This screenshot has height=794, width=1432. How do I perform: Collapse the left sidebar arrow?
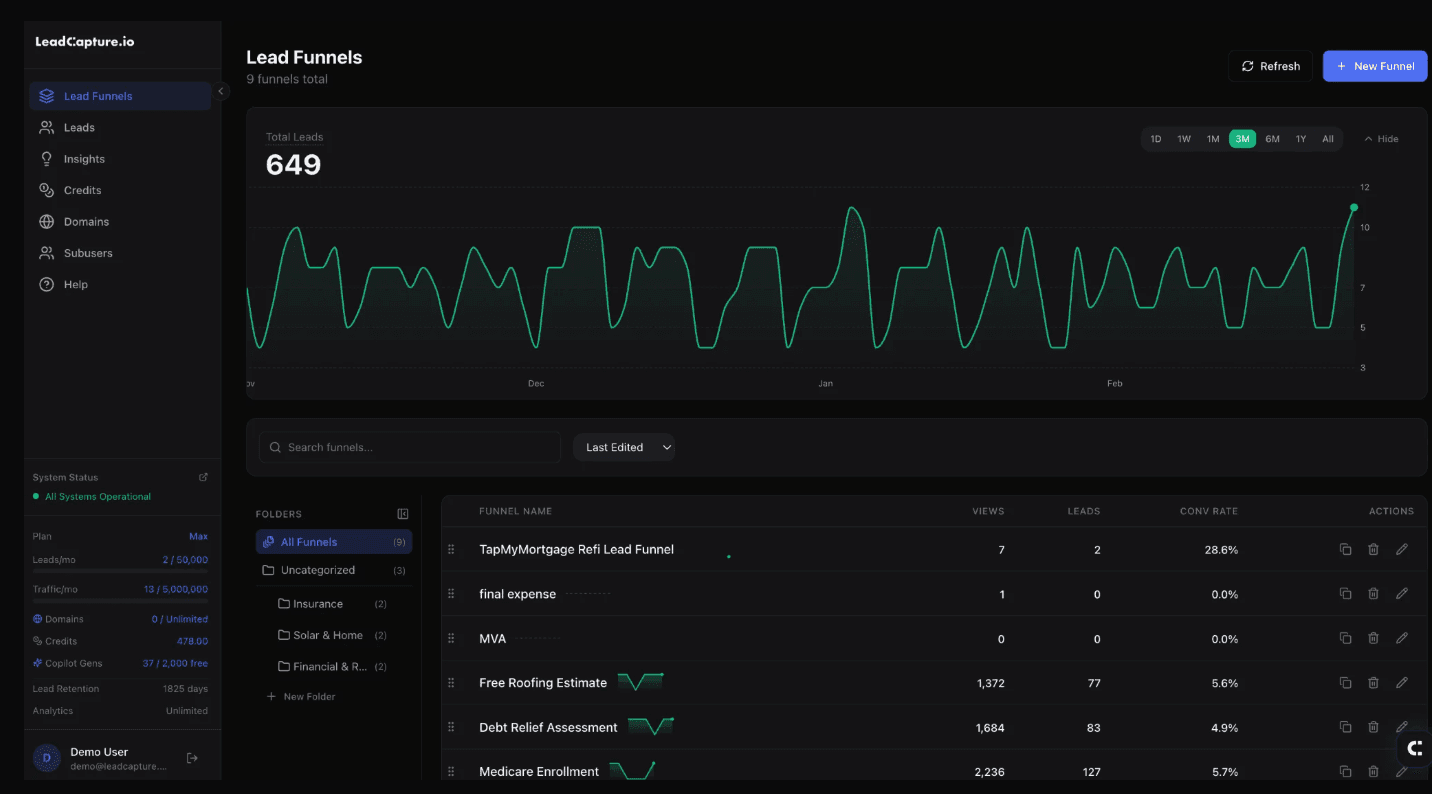coord(221,91)
